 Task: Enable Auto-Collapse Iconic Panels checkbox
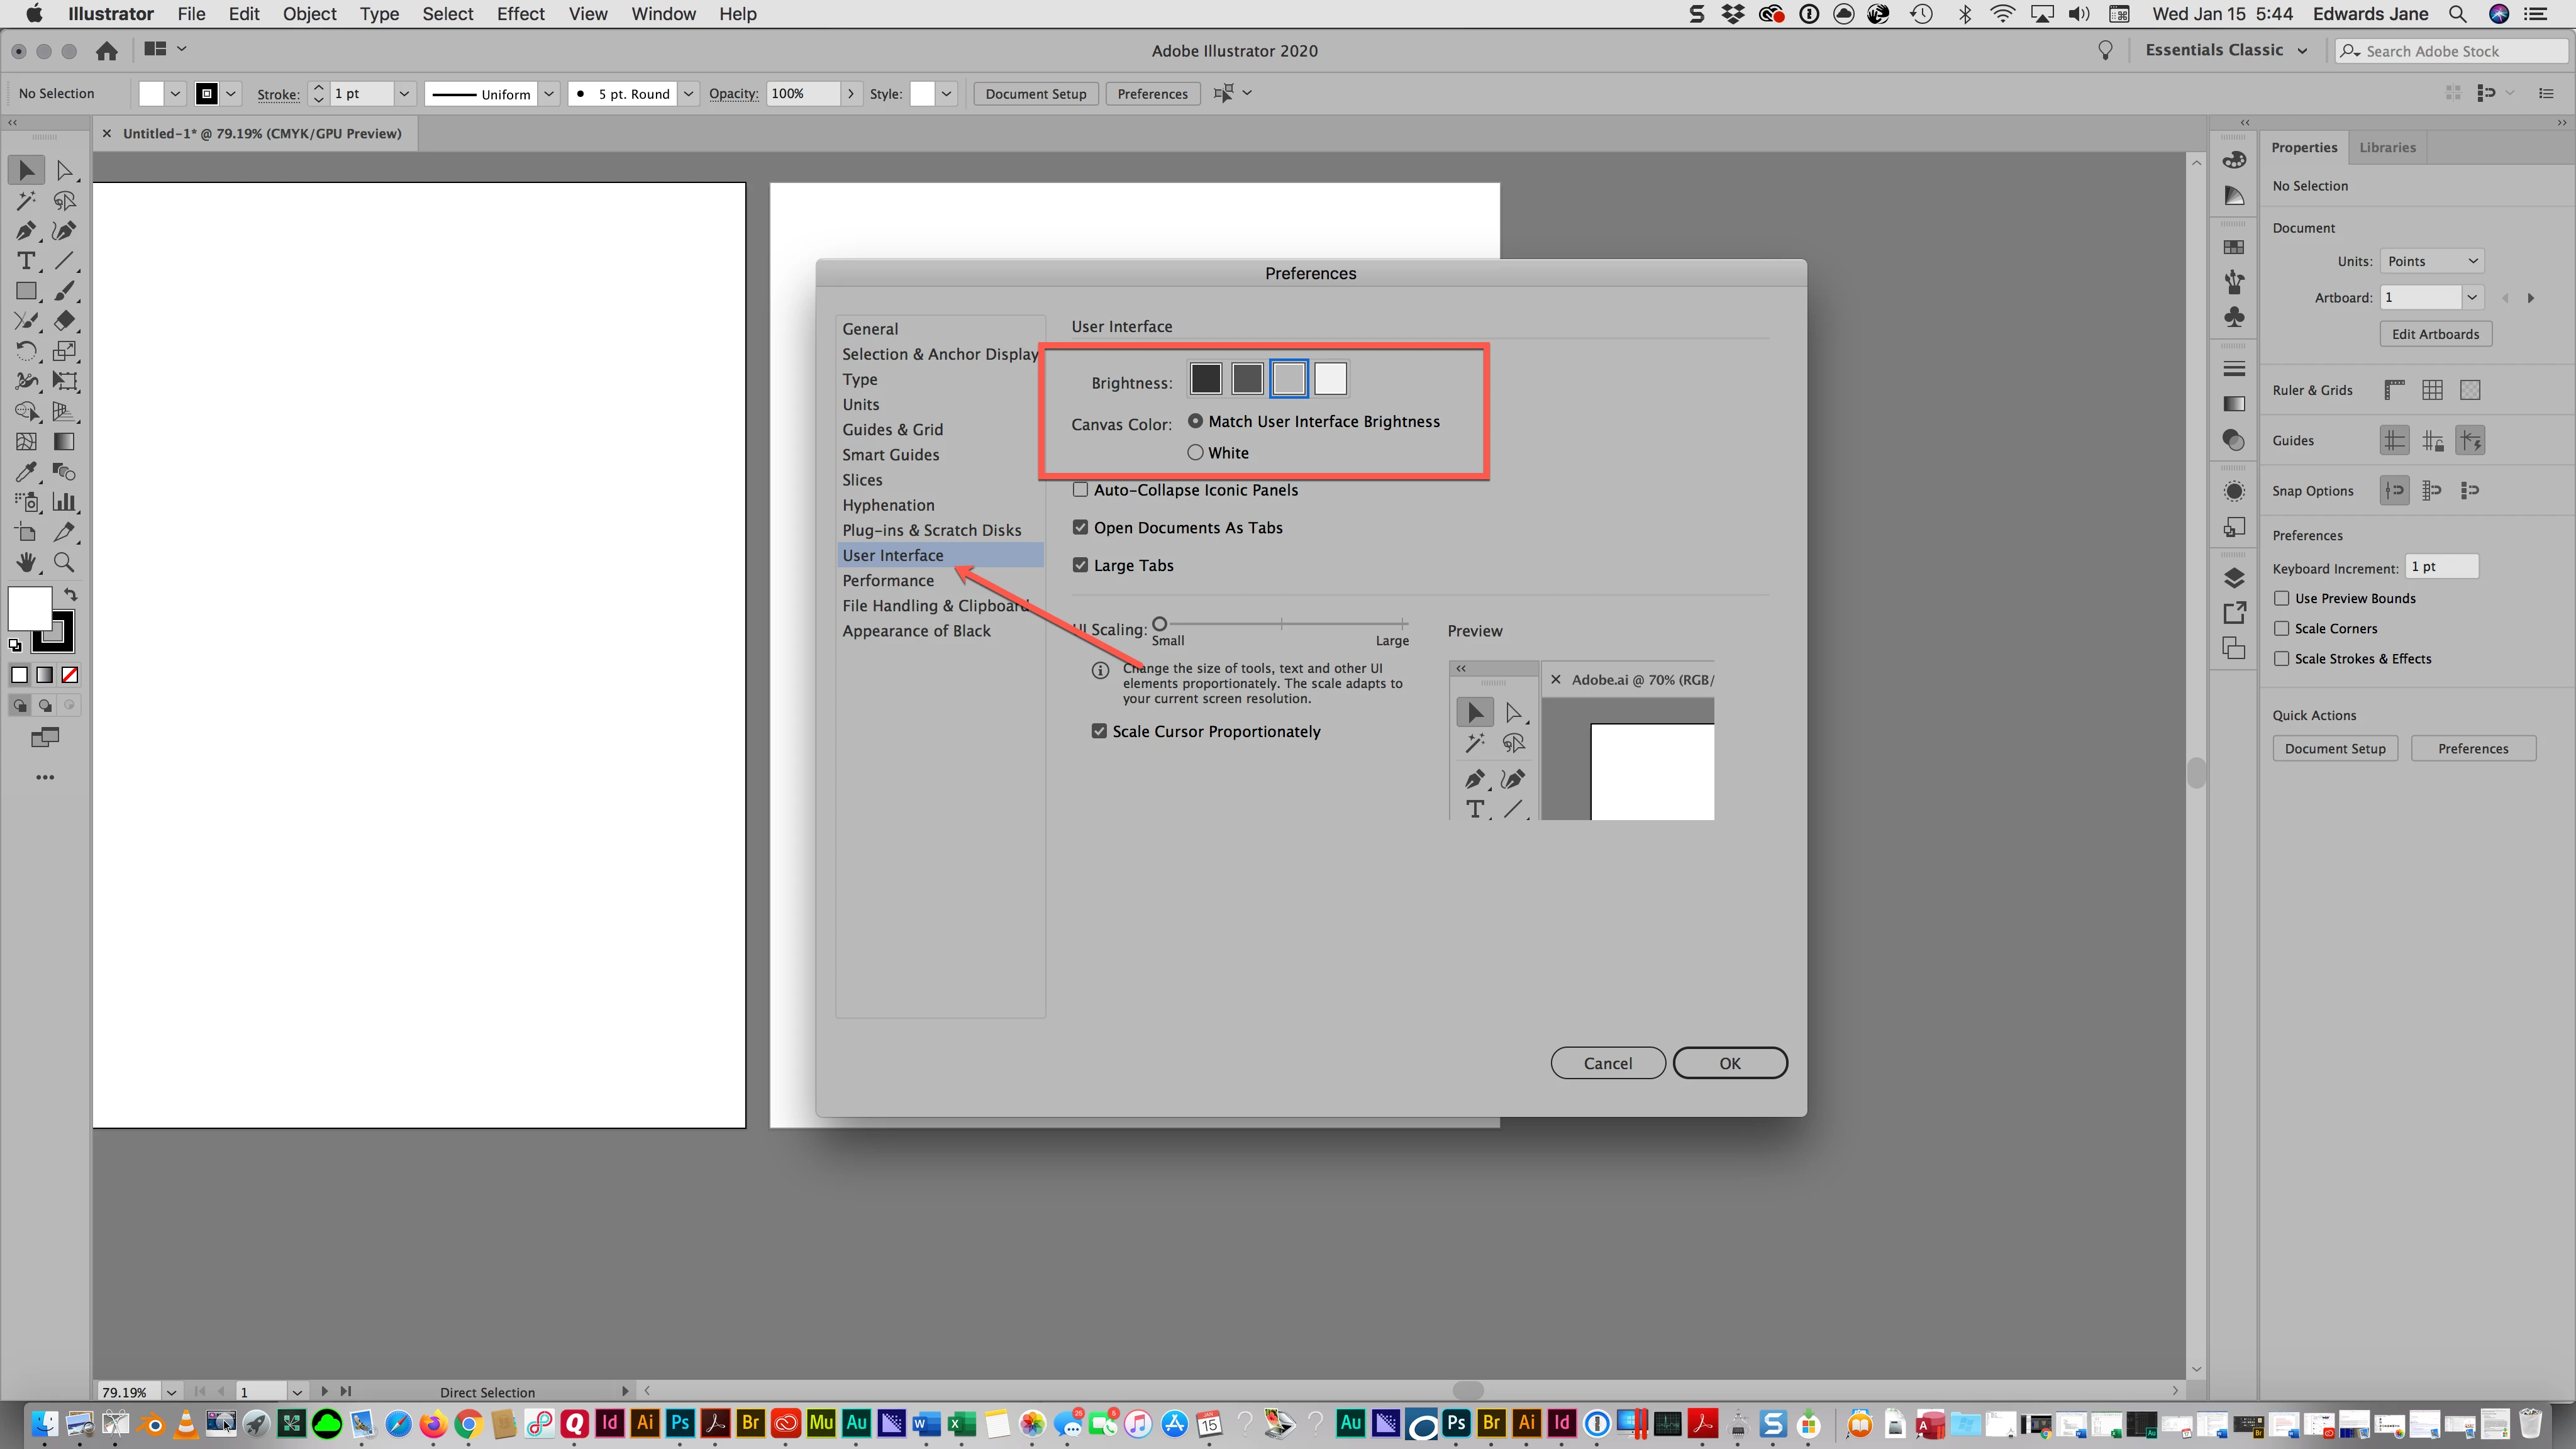tap(1080, 490)
